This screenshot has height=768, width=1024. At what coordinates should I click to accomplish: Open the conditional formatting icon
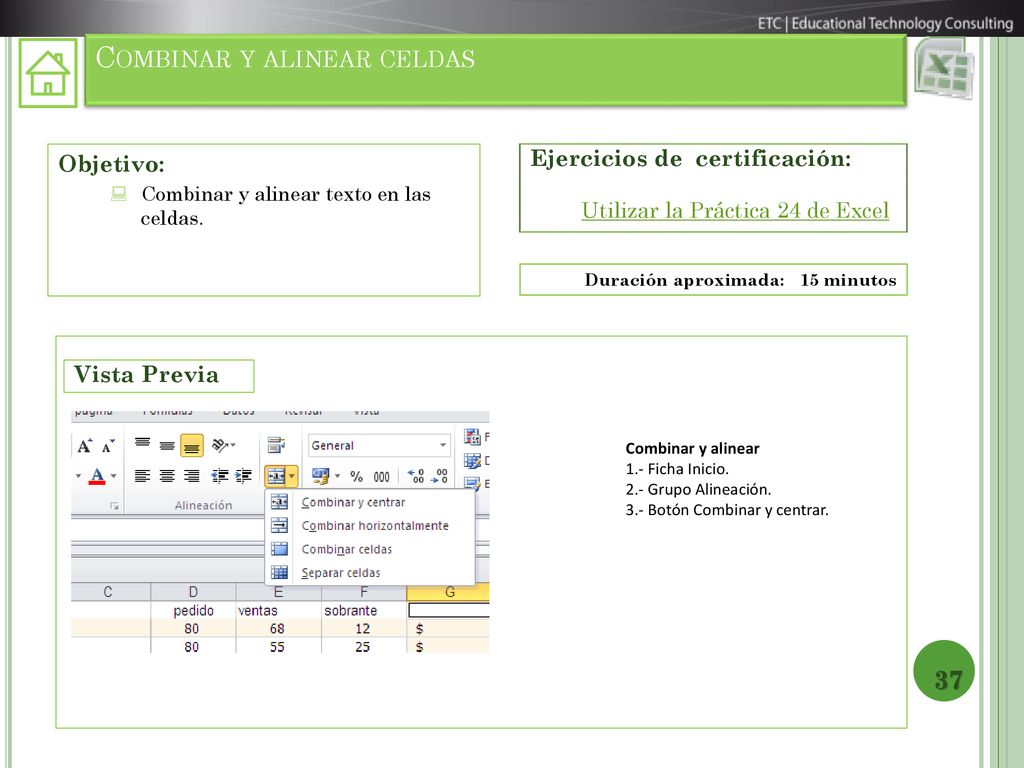(x=472, y=436)
